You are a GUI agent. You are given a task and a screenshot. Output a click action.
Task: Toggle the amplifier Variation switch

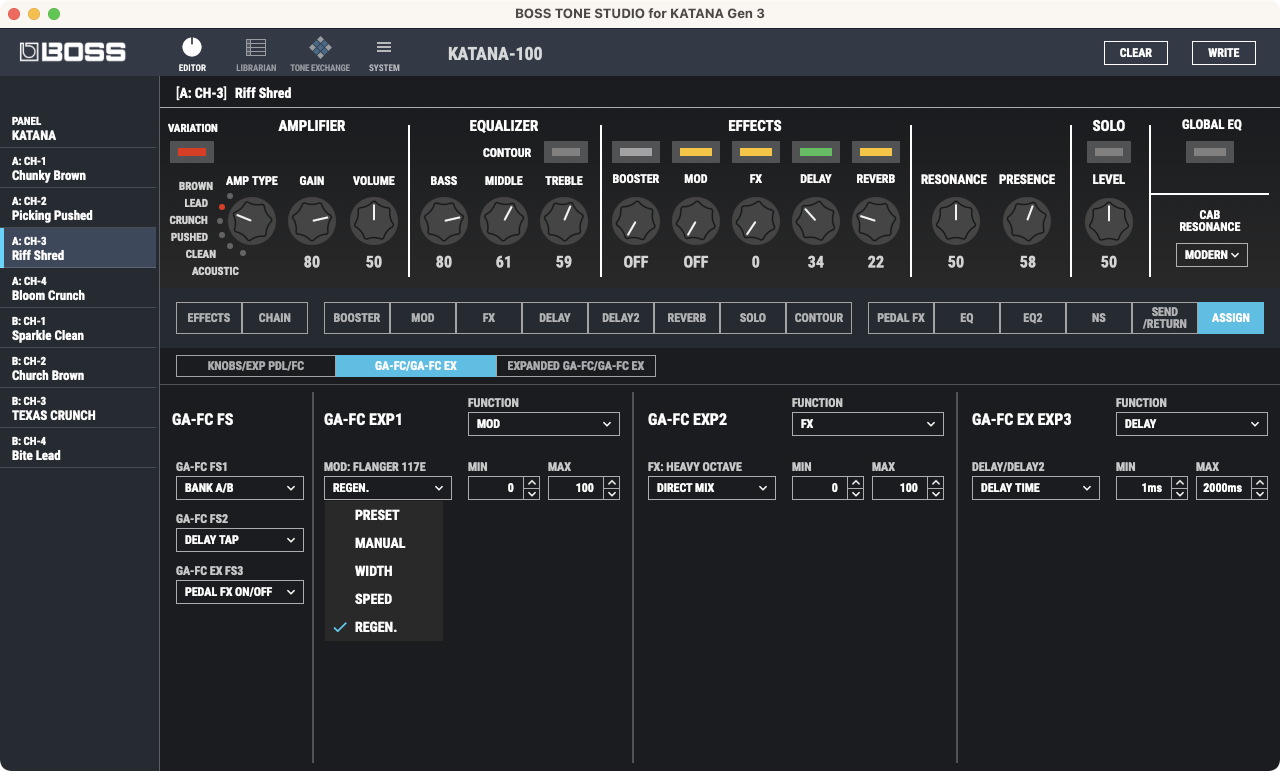(192, 152)
